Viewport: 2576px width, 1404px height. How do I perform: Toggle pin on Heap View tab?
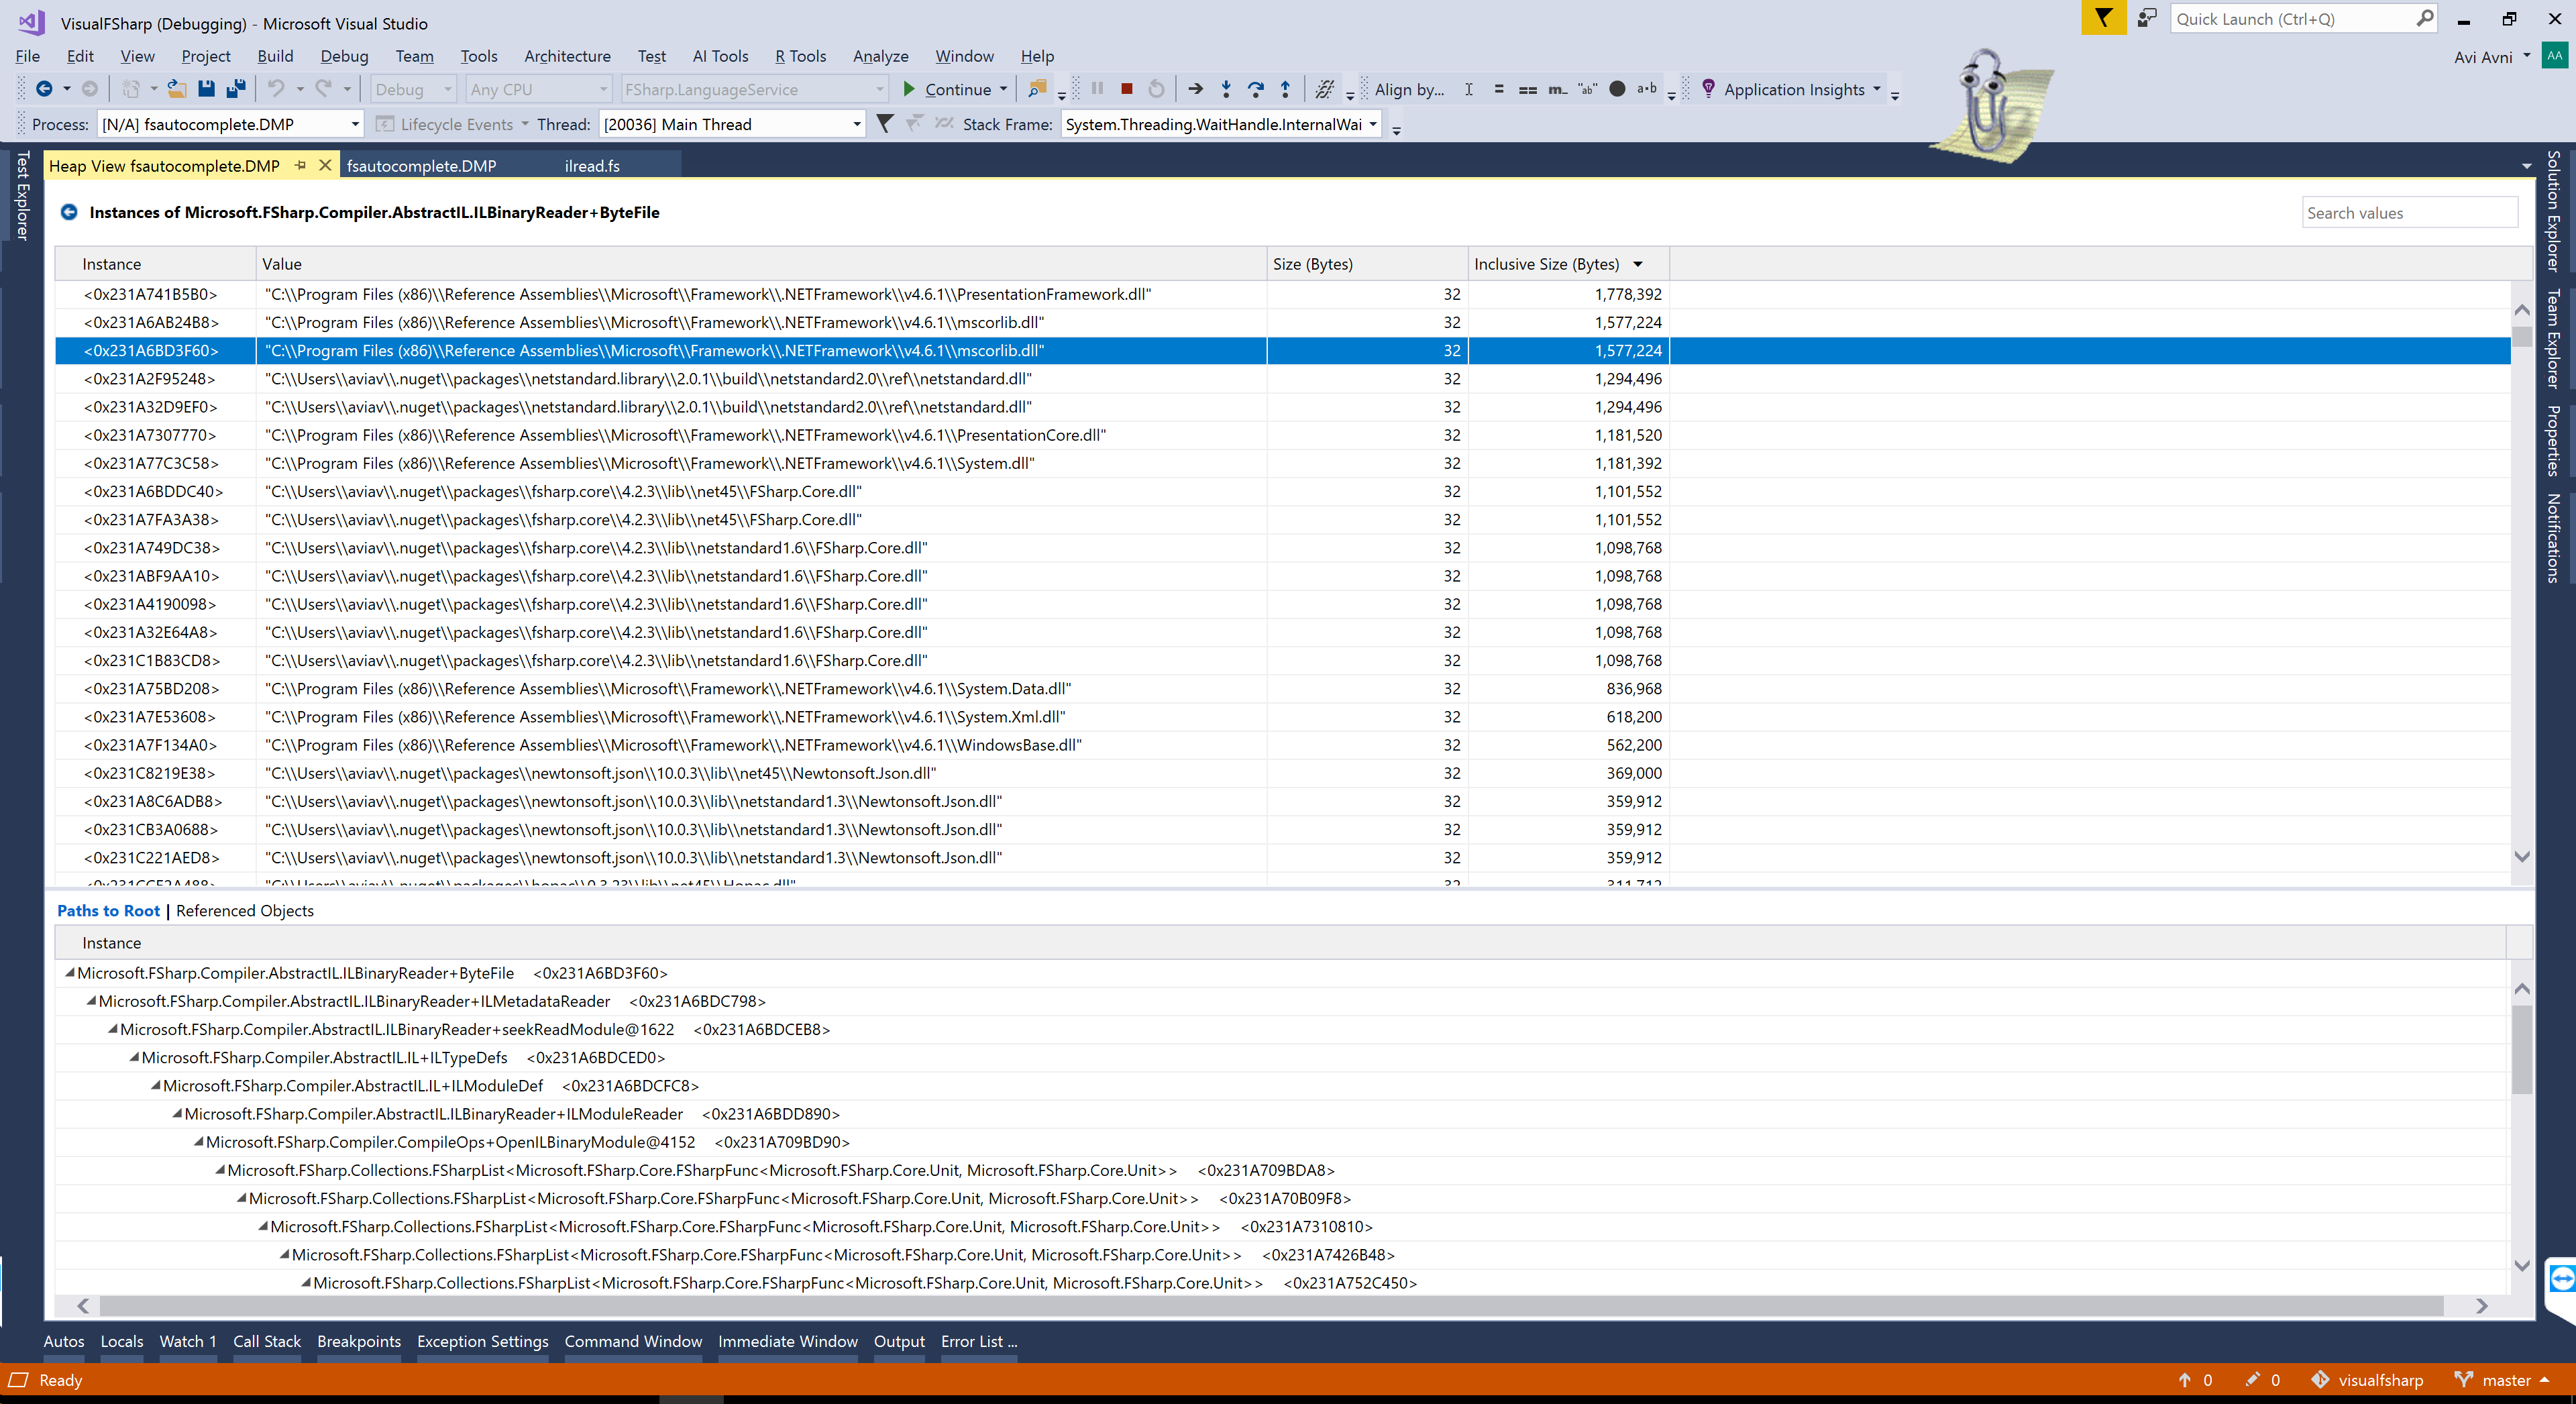point(300,166)
